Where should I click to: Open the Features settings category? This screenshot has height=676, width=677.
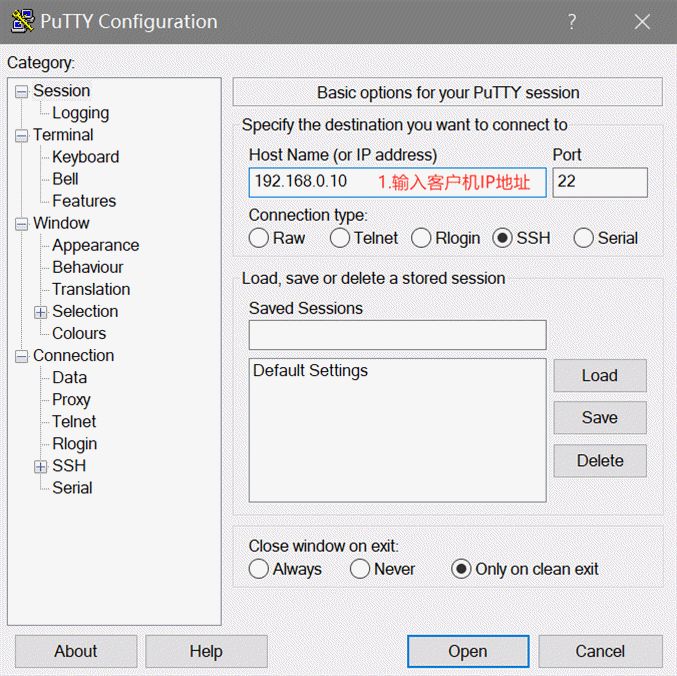[x=84, y=201]
